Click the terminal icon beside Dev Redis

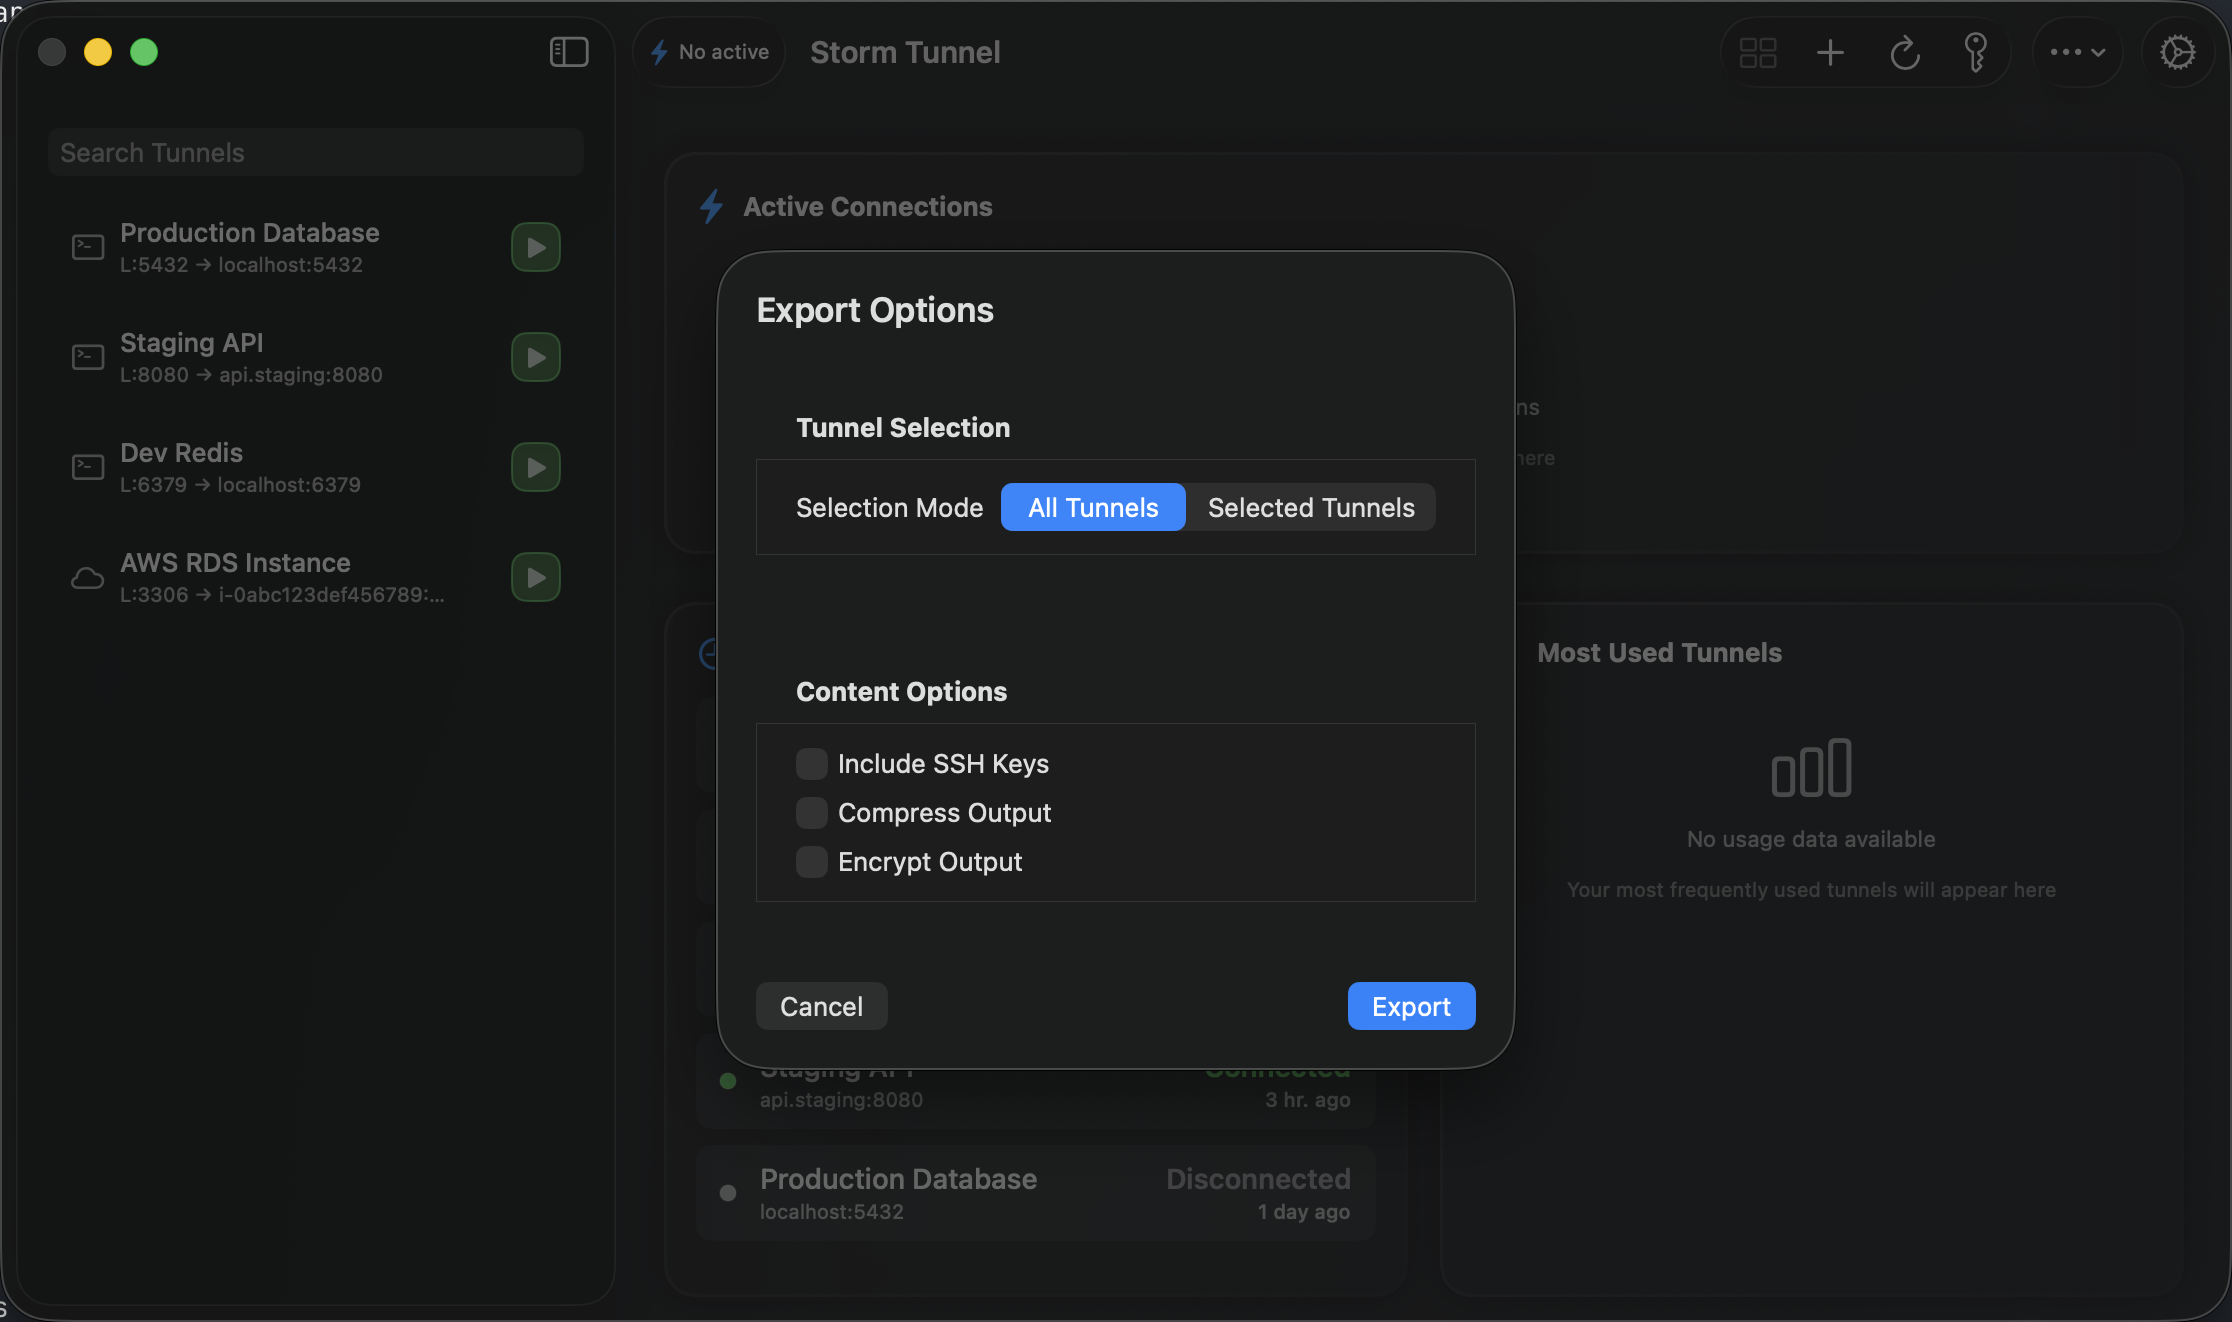point(87,466)
